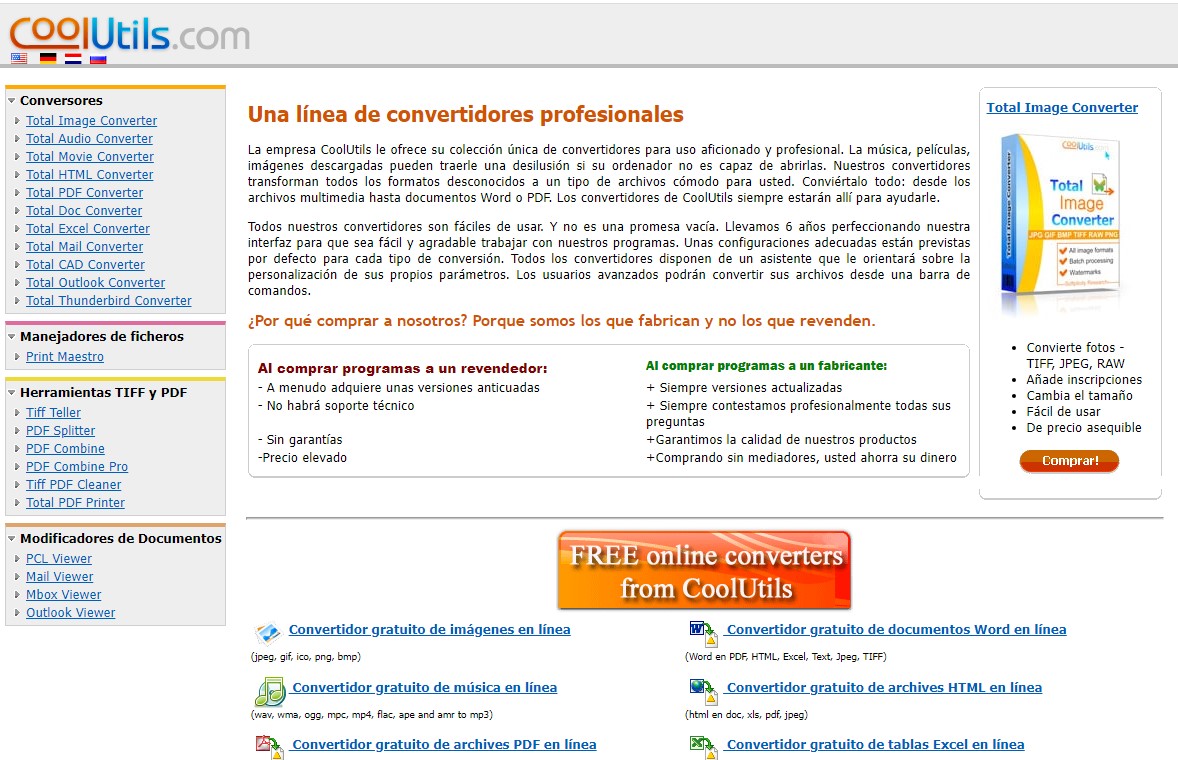Image resolution: width=1178 pixels, height=760 pixels.
Task: Open Total Thunderbird Converter from the Conversores list
Action: point(108,300)
